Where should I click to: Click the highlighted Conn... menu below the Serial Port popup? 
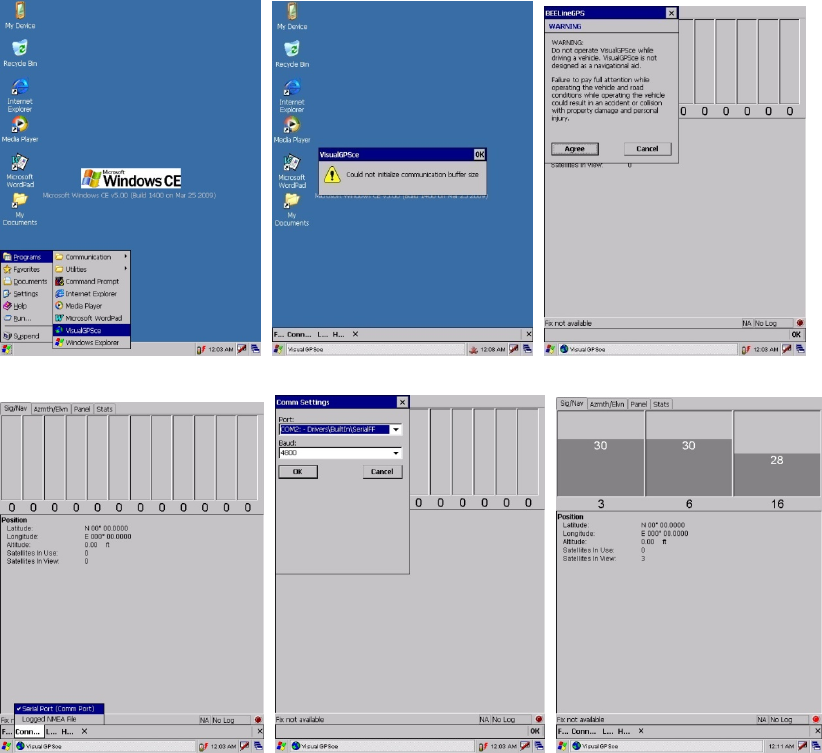(28, 732)
